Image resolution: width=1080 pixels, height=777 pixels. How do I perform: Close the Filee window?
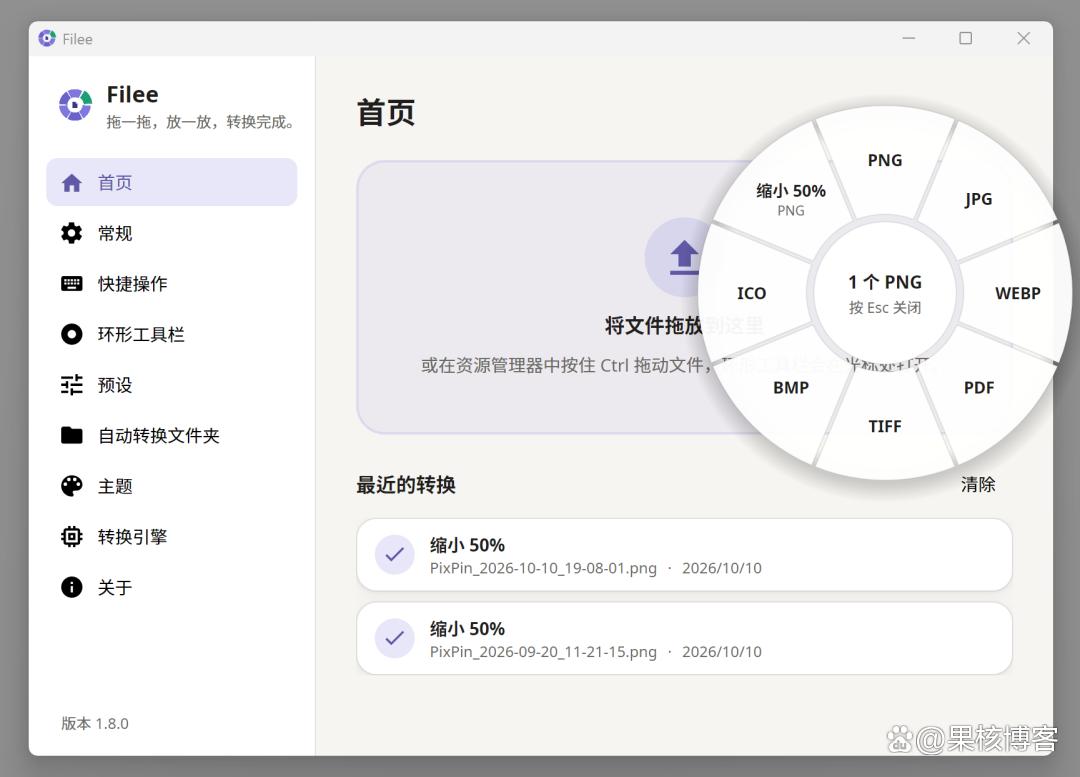[1024, 39]
